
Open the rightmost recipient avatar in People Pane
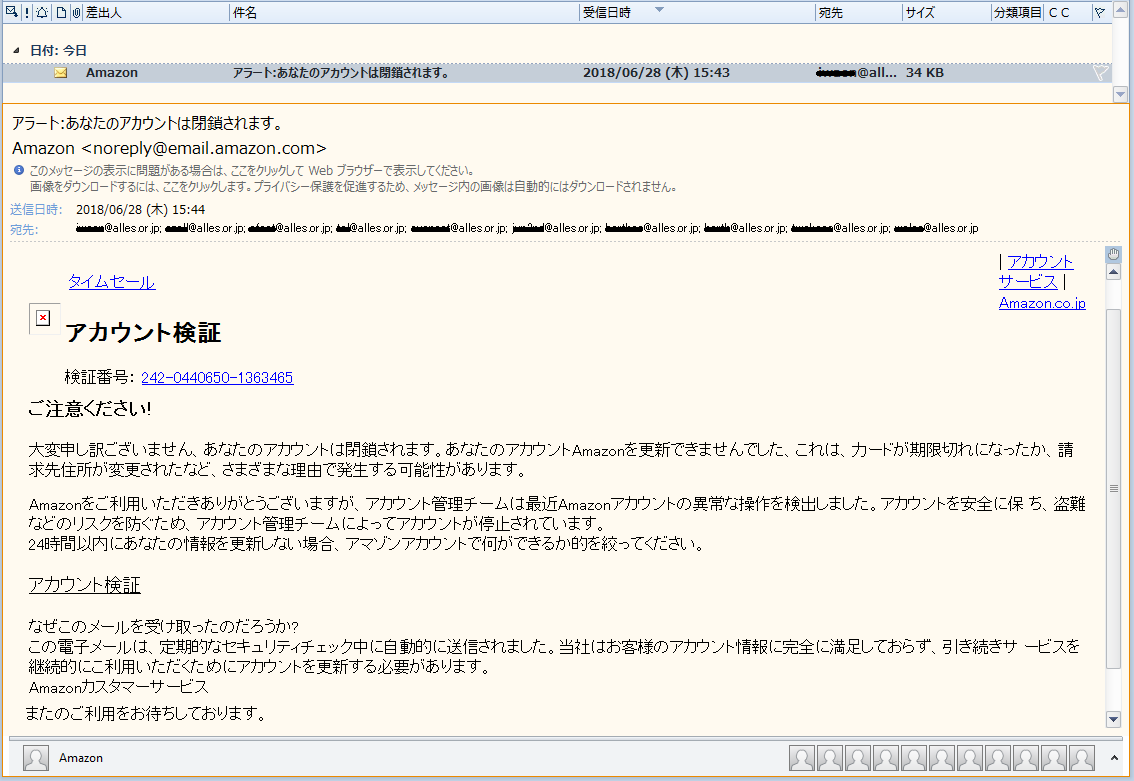[1082, 758]
